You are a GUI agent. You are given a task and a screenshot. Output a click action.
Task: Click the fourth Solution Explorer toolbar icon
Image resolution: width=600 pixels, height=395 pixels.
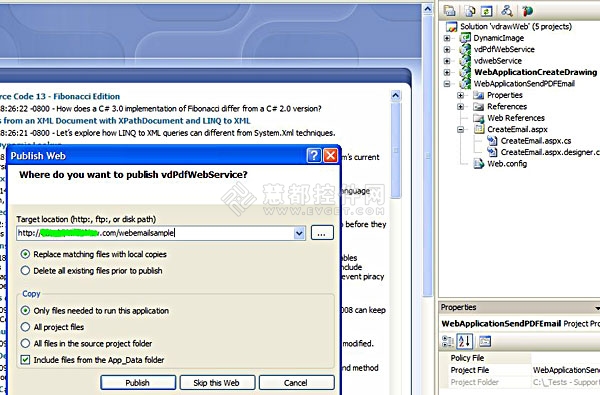click(x=507, y=11)
